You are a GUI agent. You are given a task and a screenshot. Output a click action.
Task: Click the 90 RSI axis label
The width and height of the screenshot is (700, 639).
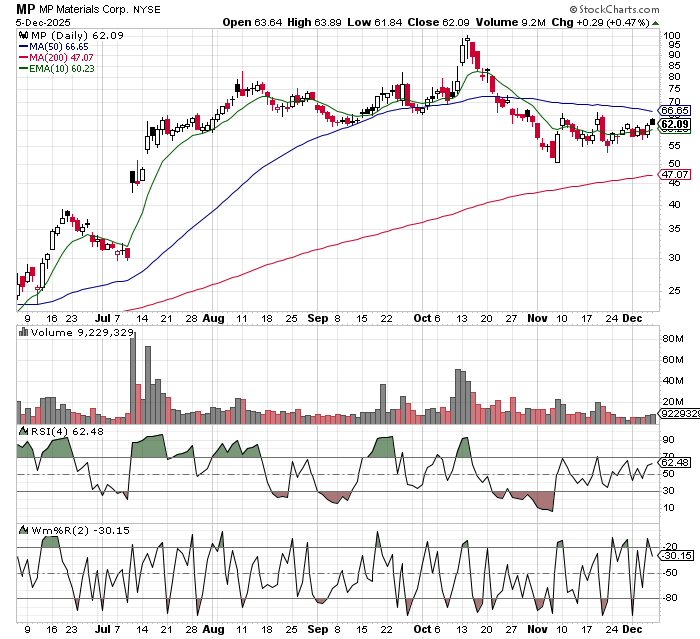[669, 440]
